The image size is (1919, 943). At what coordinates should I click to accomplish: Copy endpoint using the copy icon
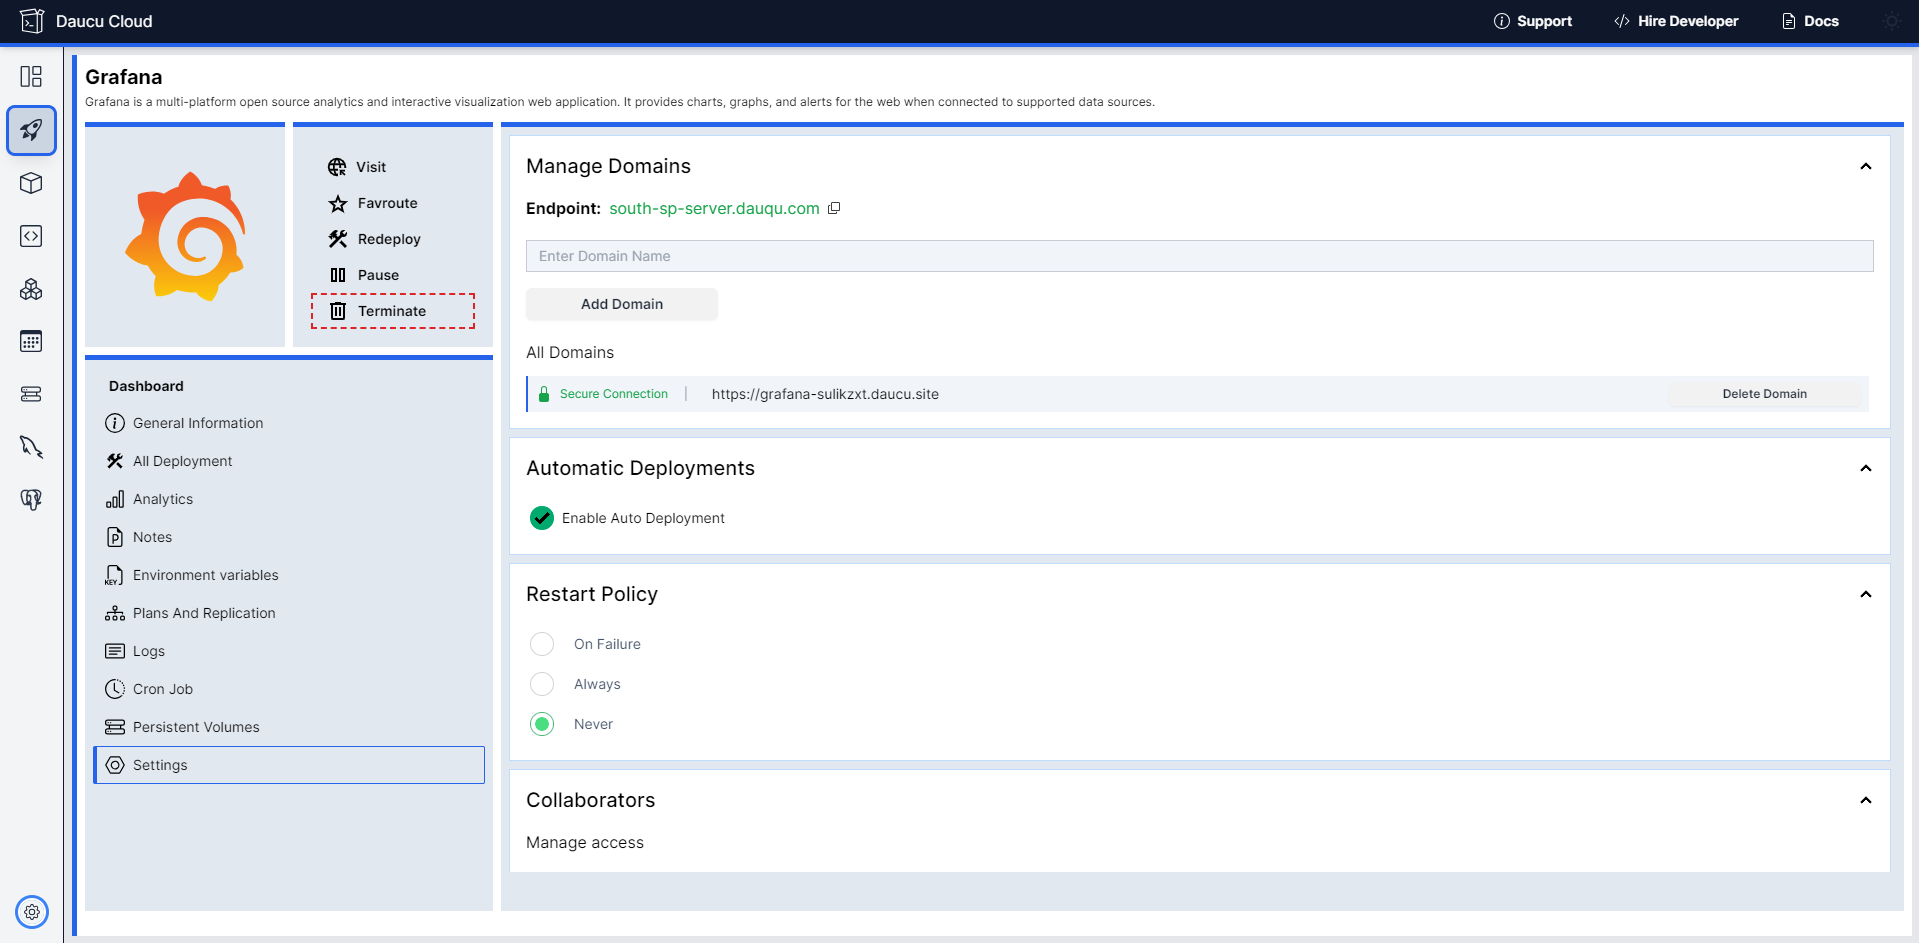834,208
